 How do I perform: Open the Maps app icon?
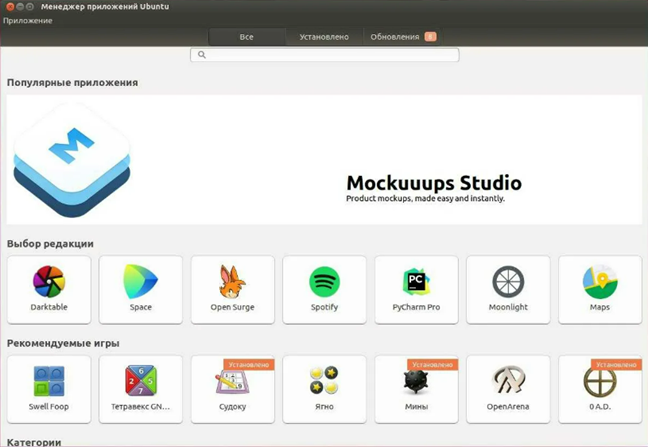pyautogui.click(x=600, y=282)
